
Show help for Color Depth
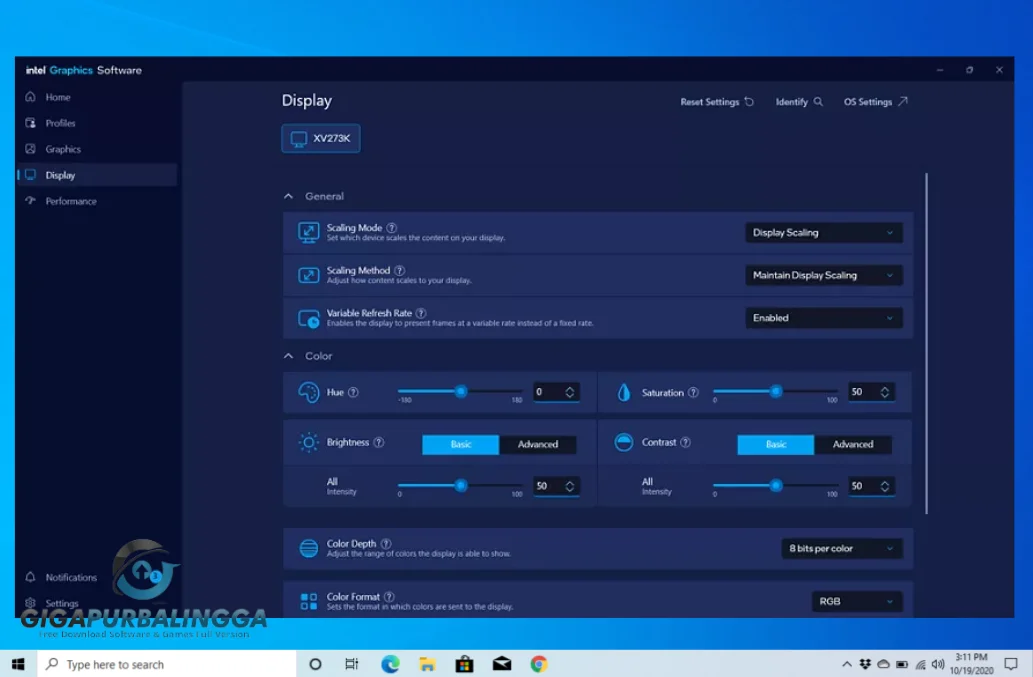coord(386,544)
